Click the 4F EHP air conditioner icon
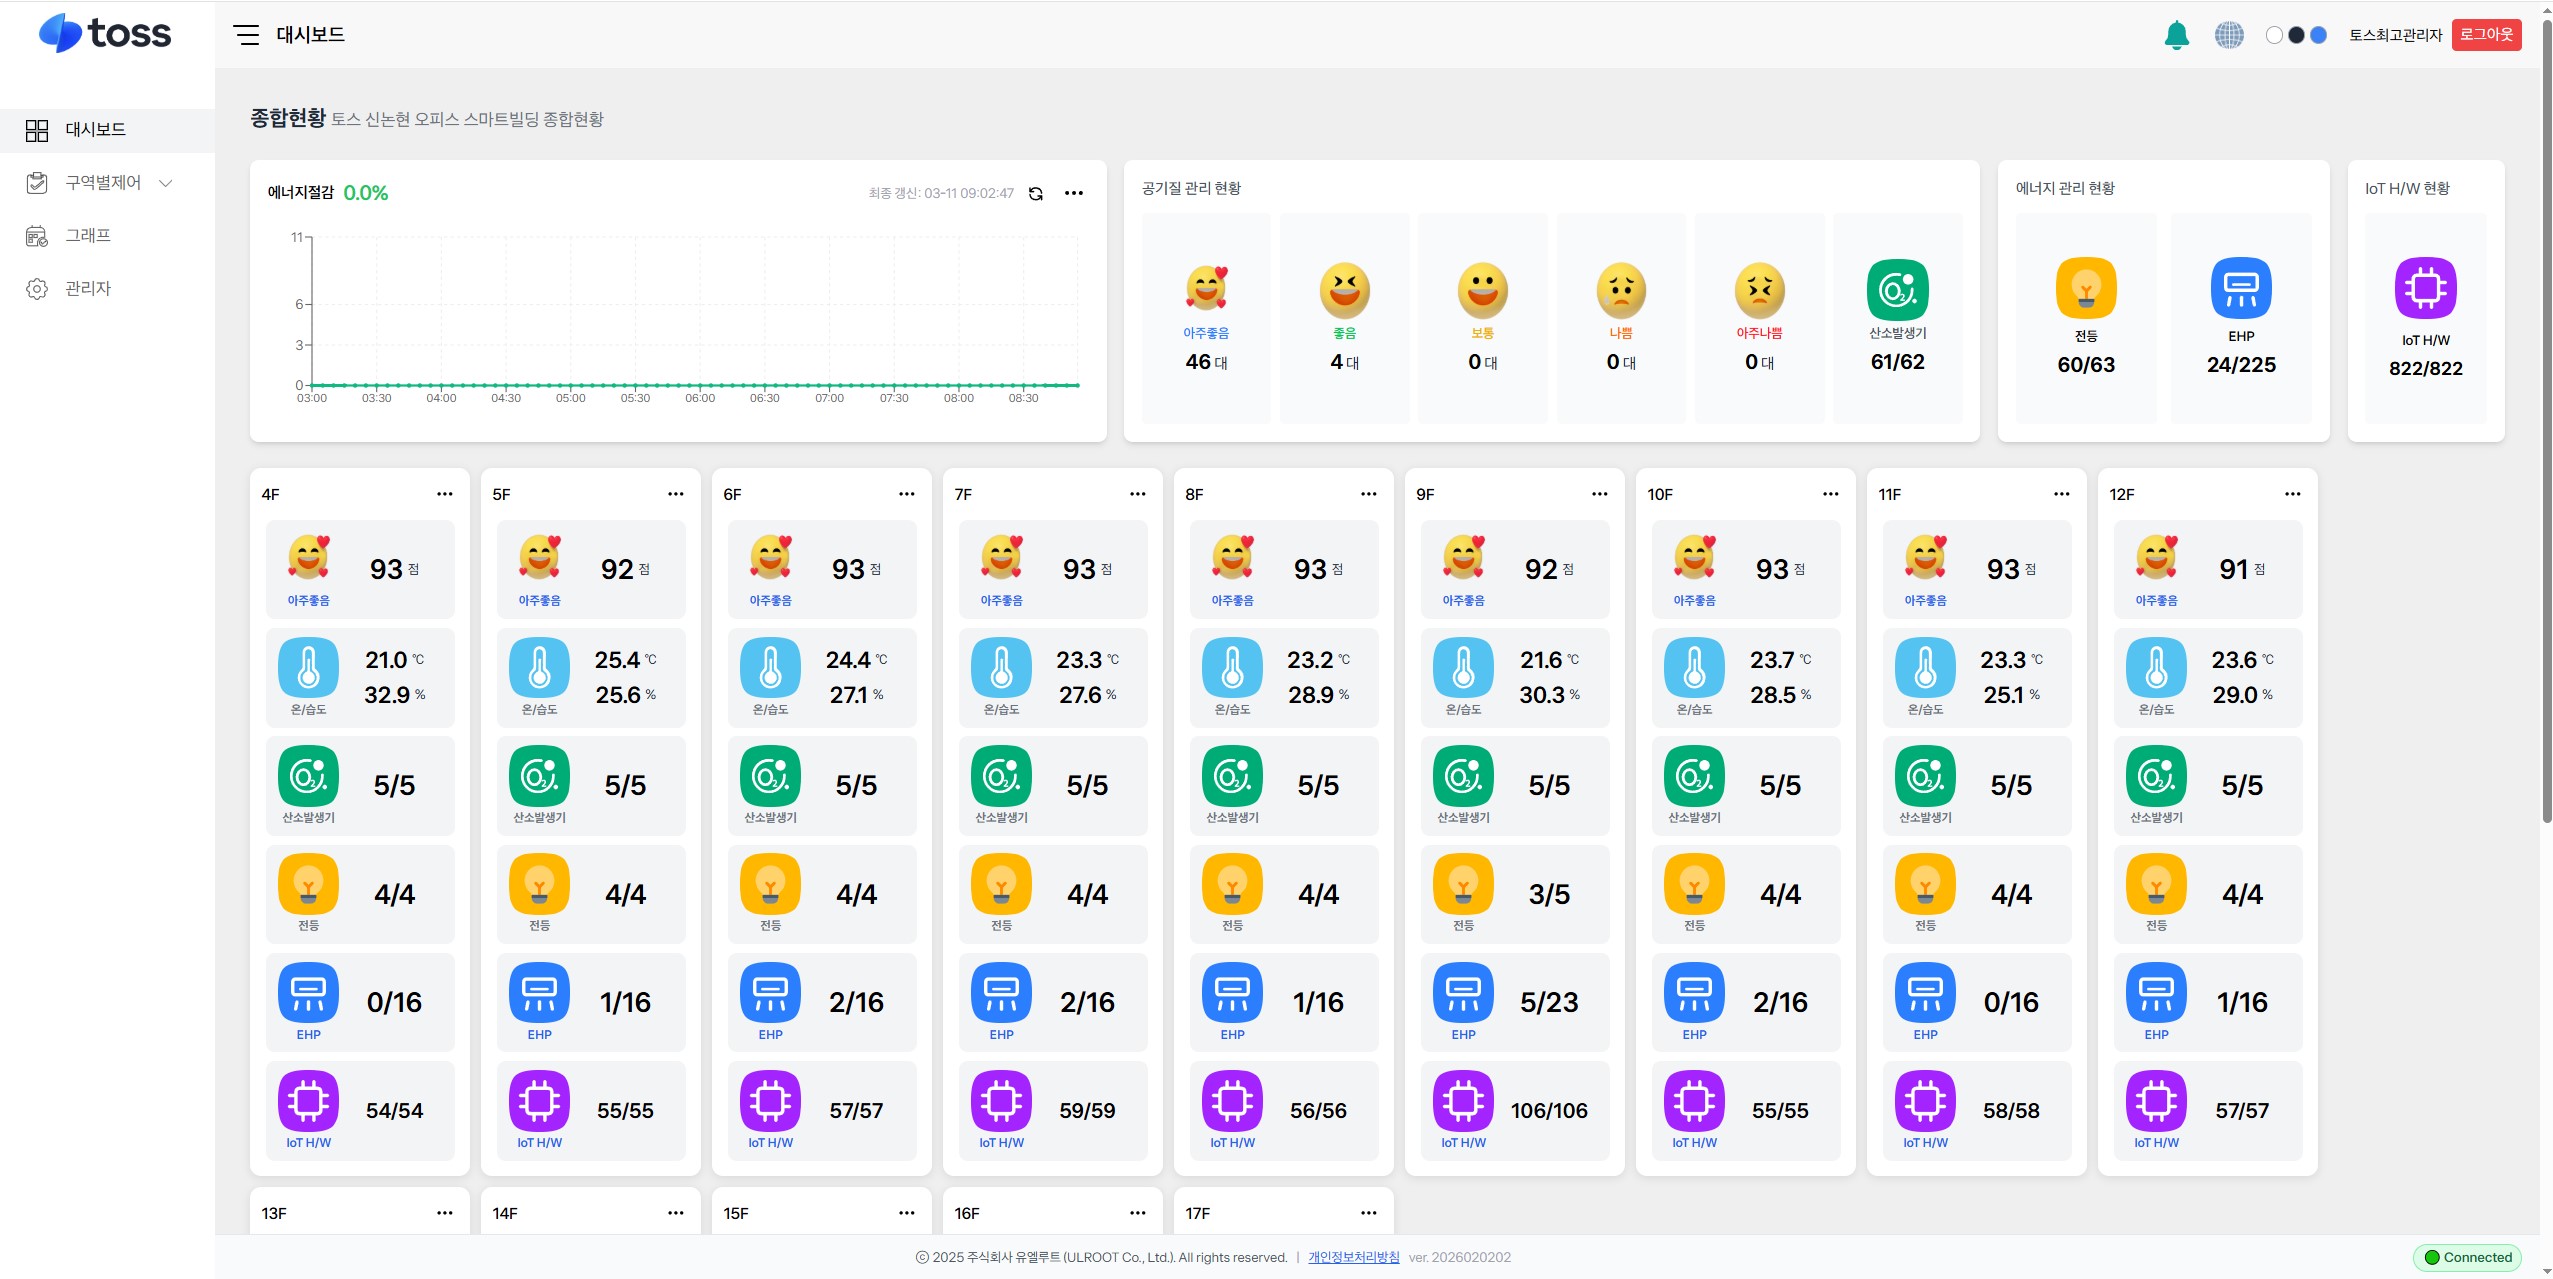The height and width of the screenshot is (1279, 2553). [x=308, y=993]
